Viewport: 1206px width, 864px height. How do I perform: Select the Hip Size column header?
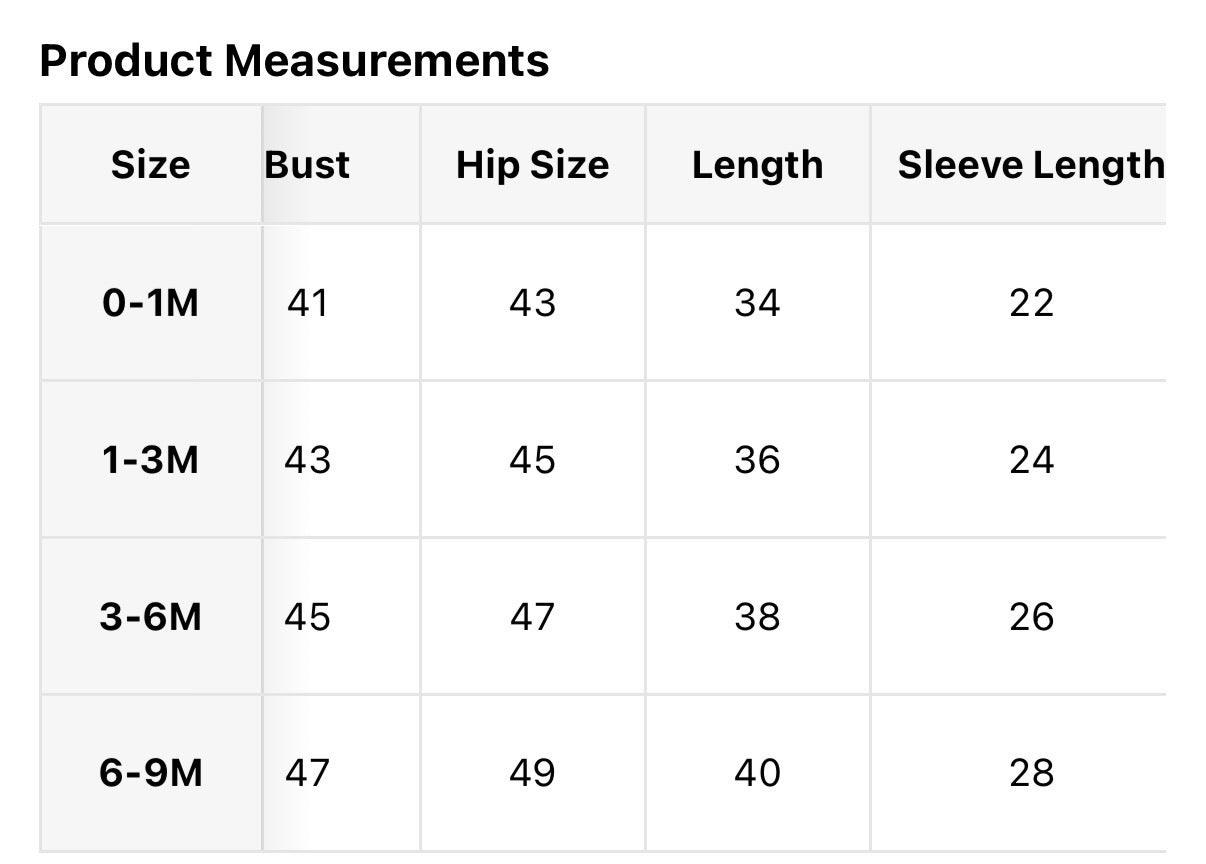tap(532, 165)
